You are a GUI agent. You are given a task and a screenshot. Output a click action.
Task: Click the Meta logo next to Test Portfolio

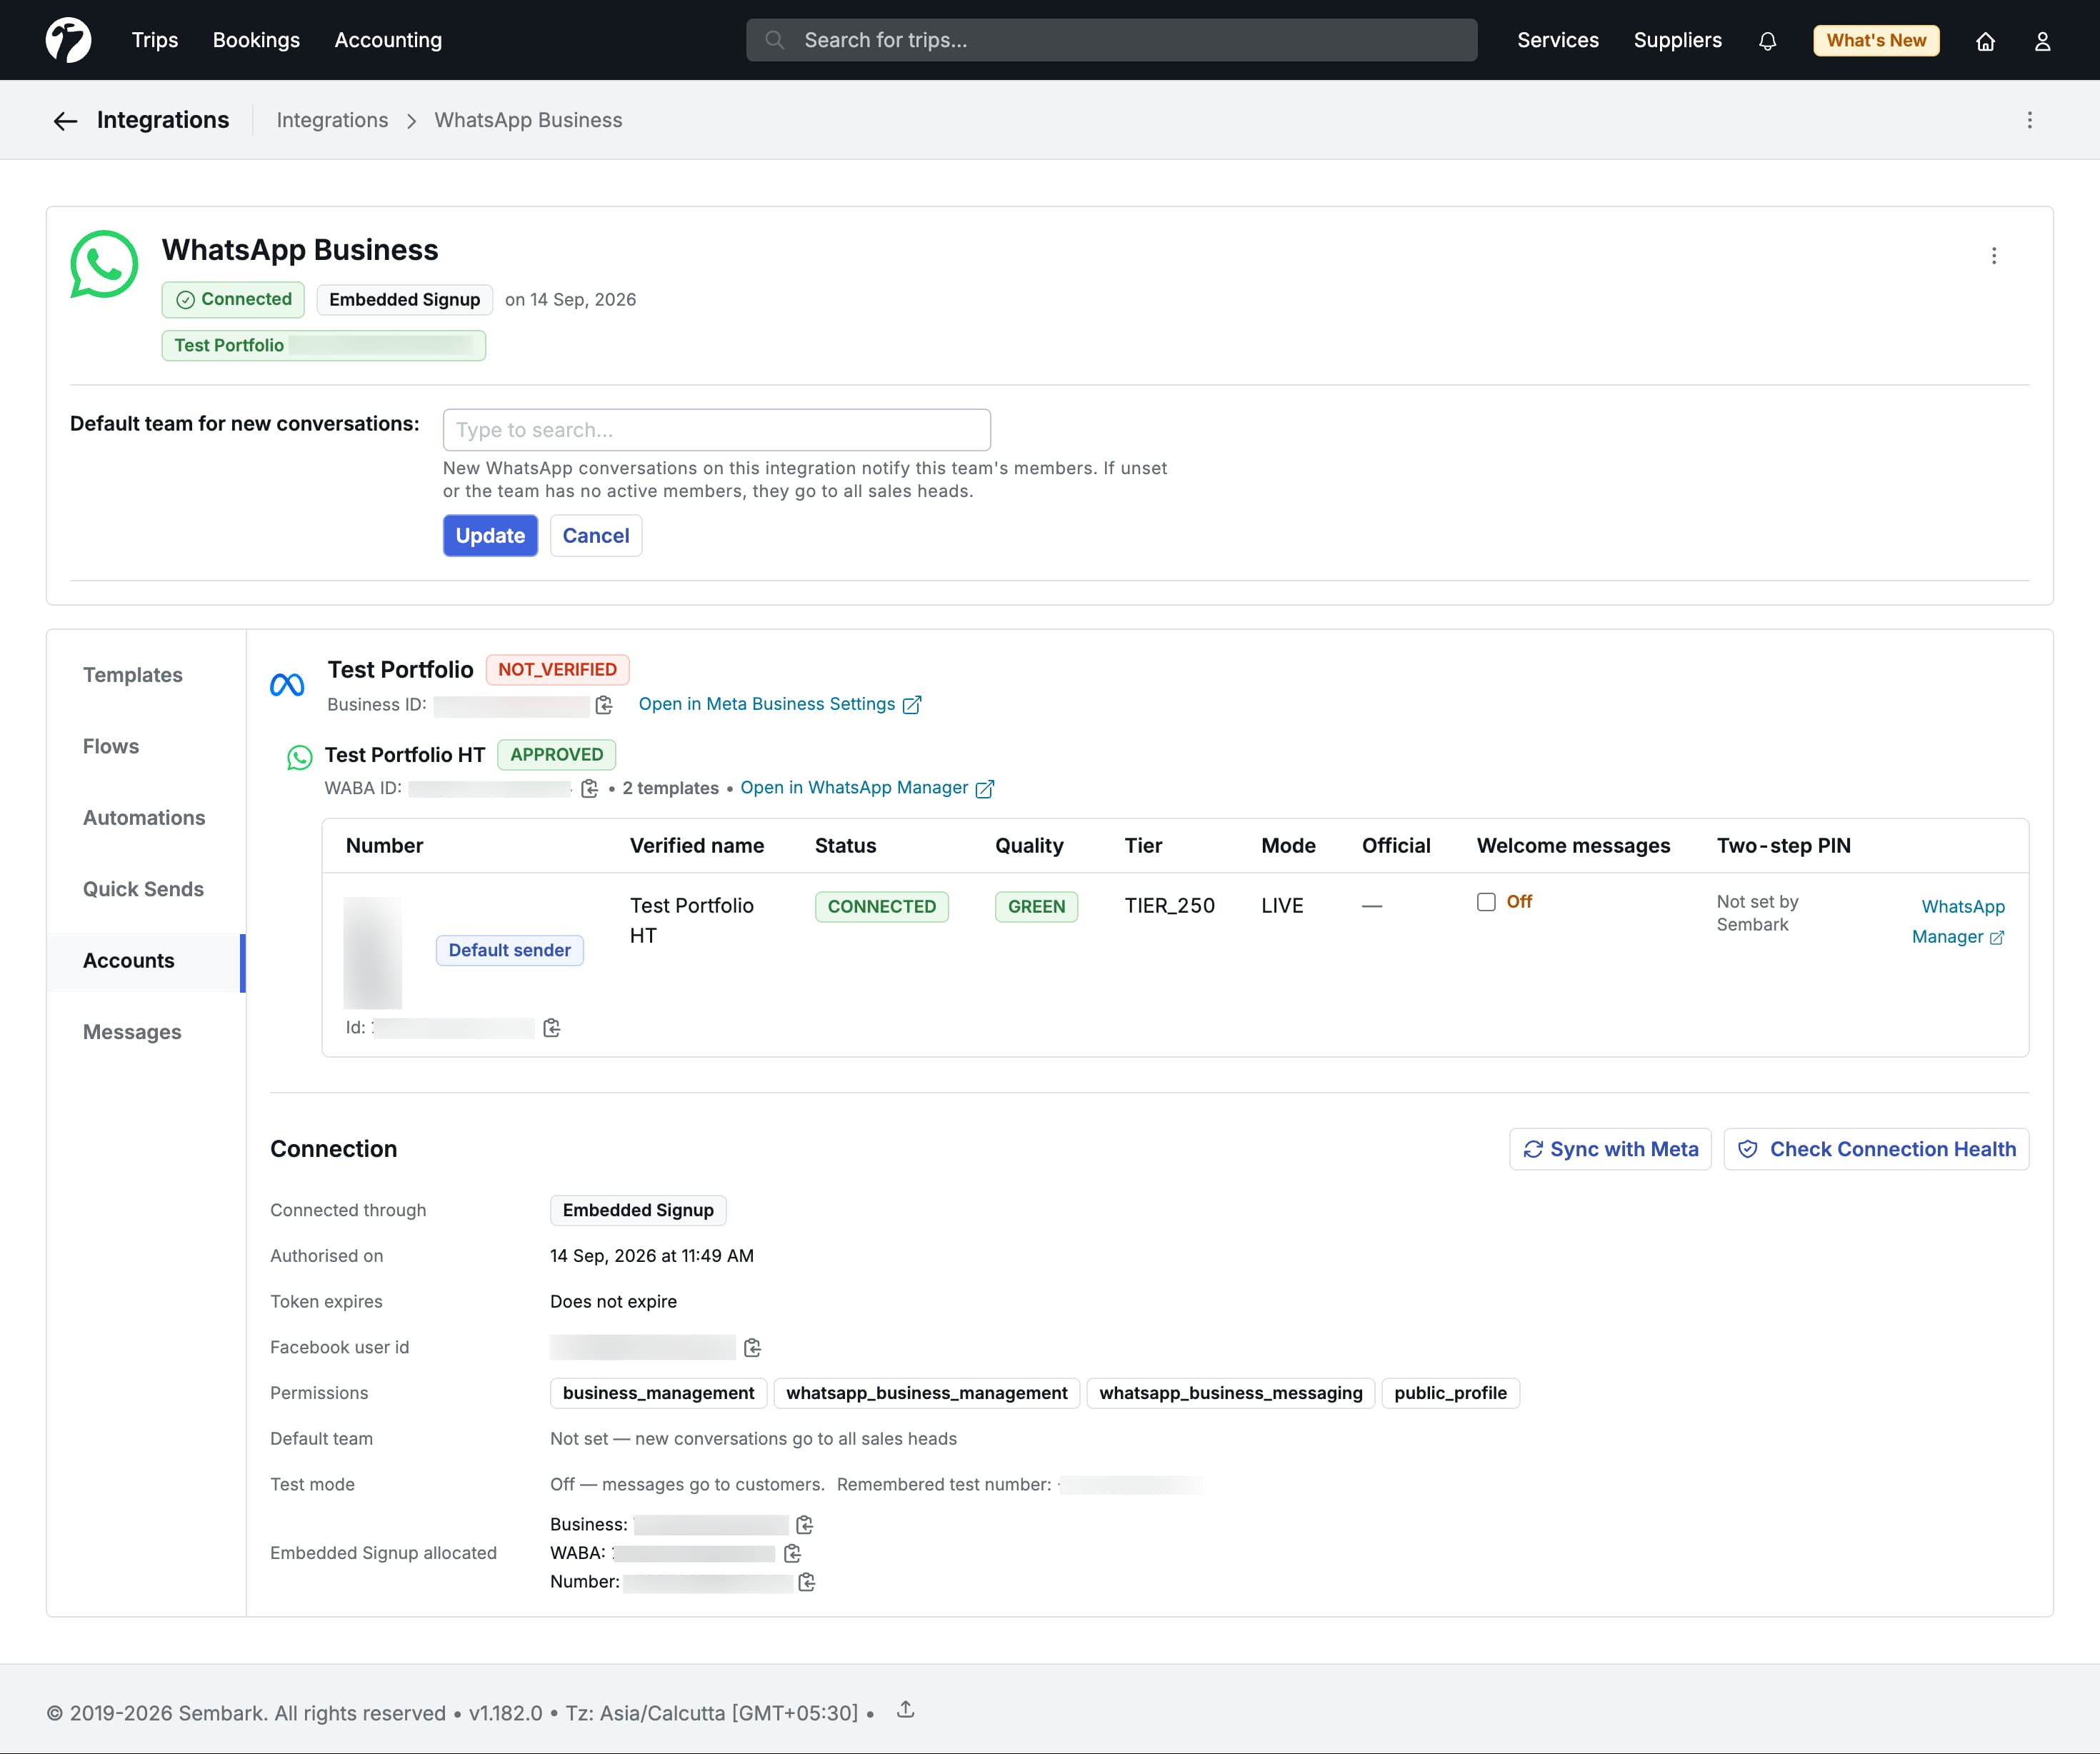point(287,685)
